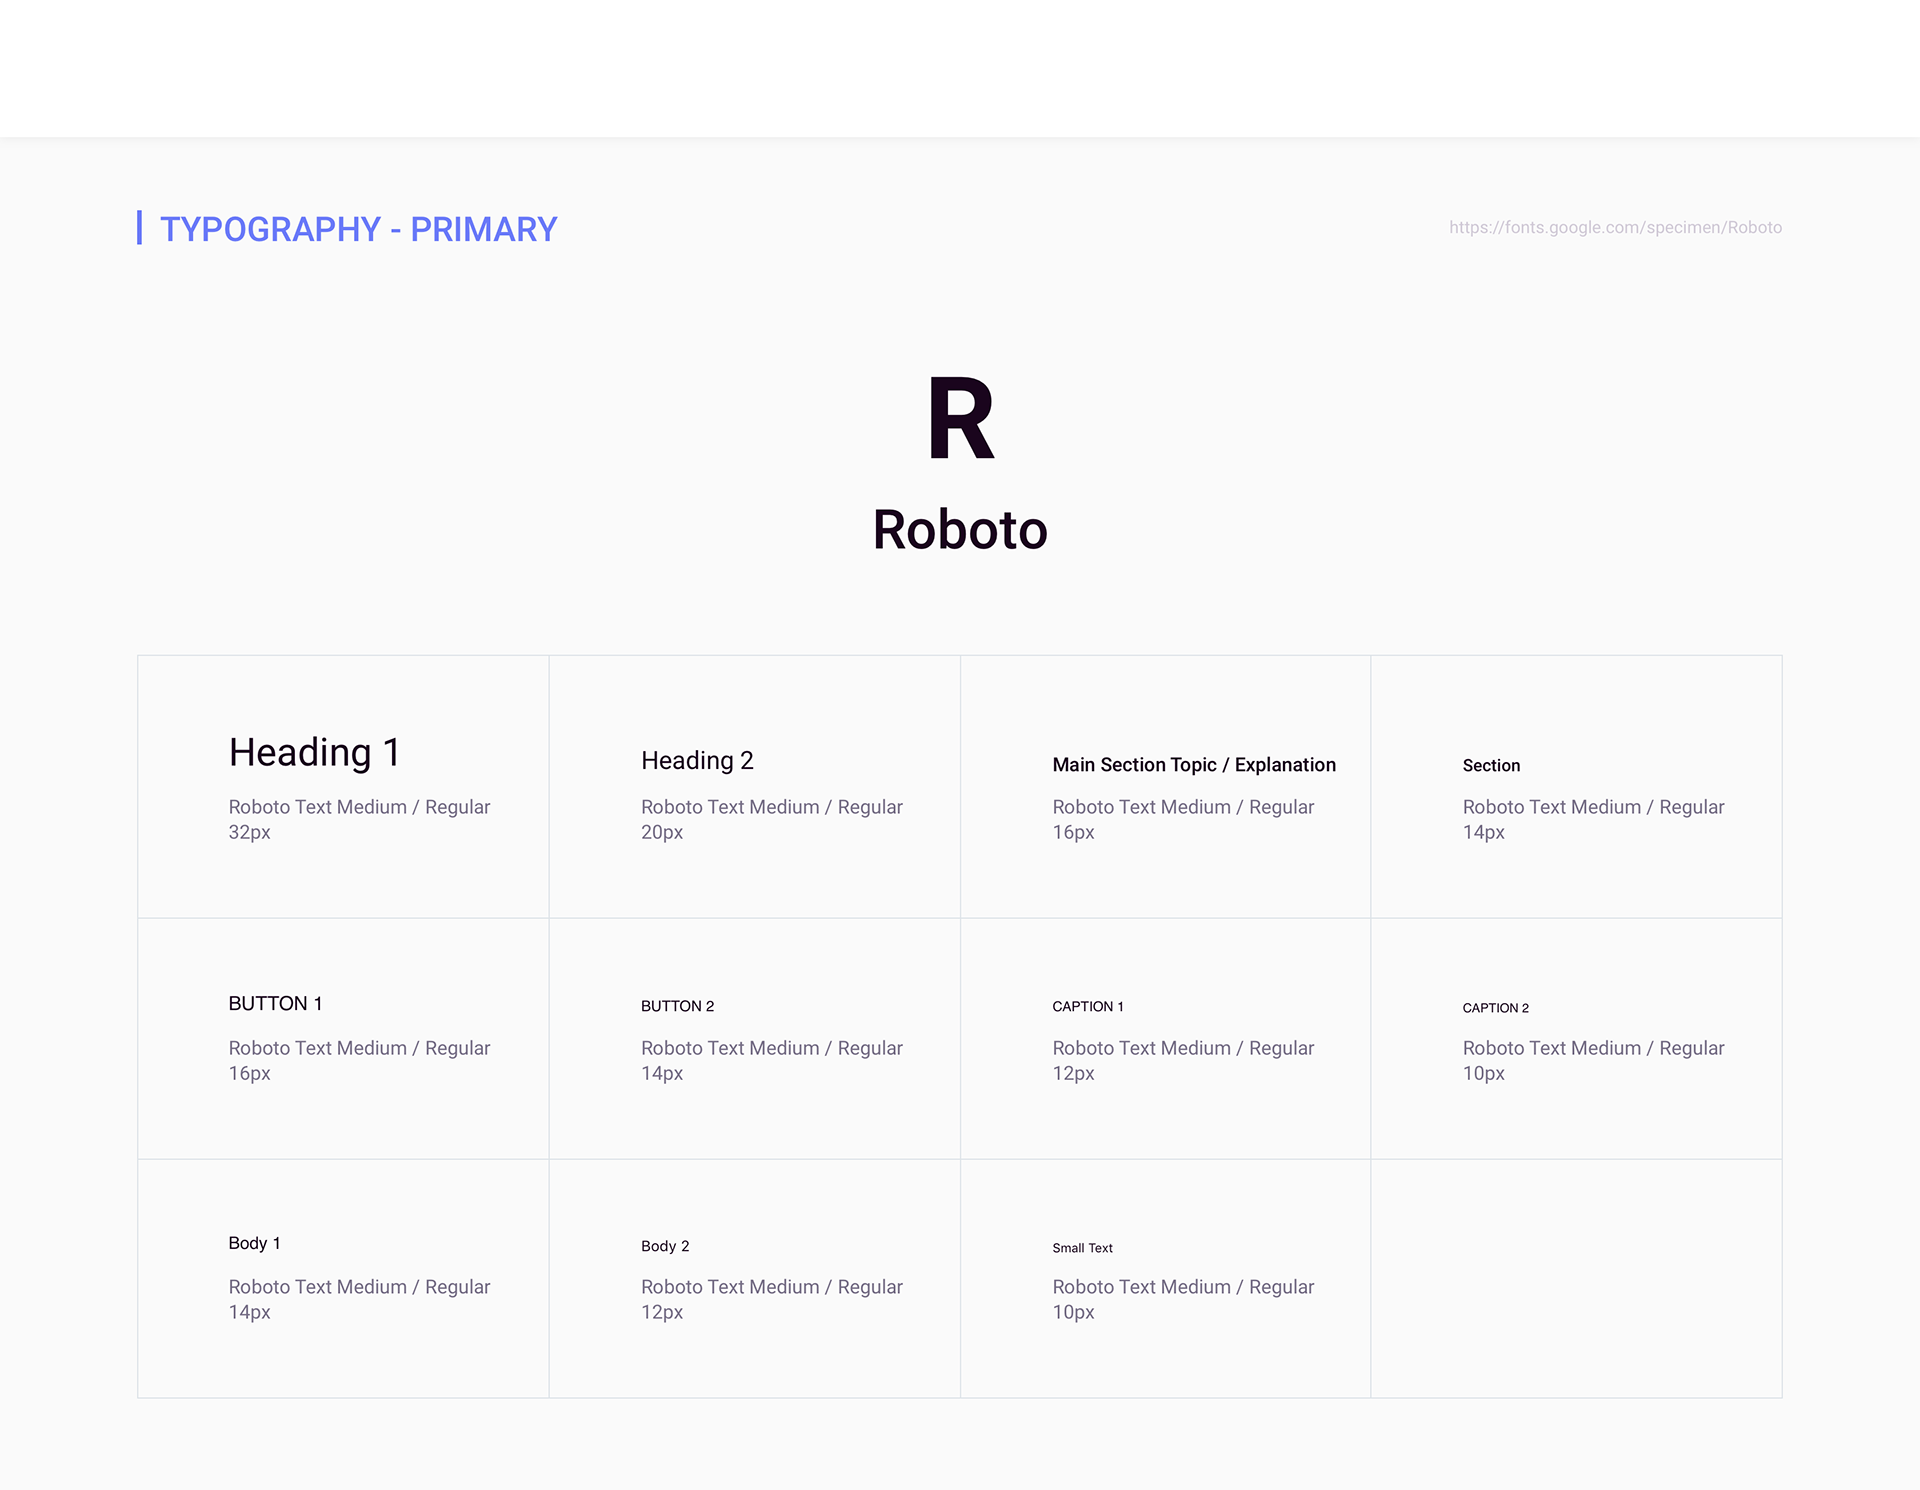Click Roboto Text Medium / Regular under Heading 2
The height and width of the screenshot is (1490, 1920).
point(772,807)
